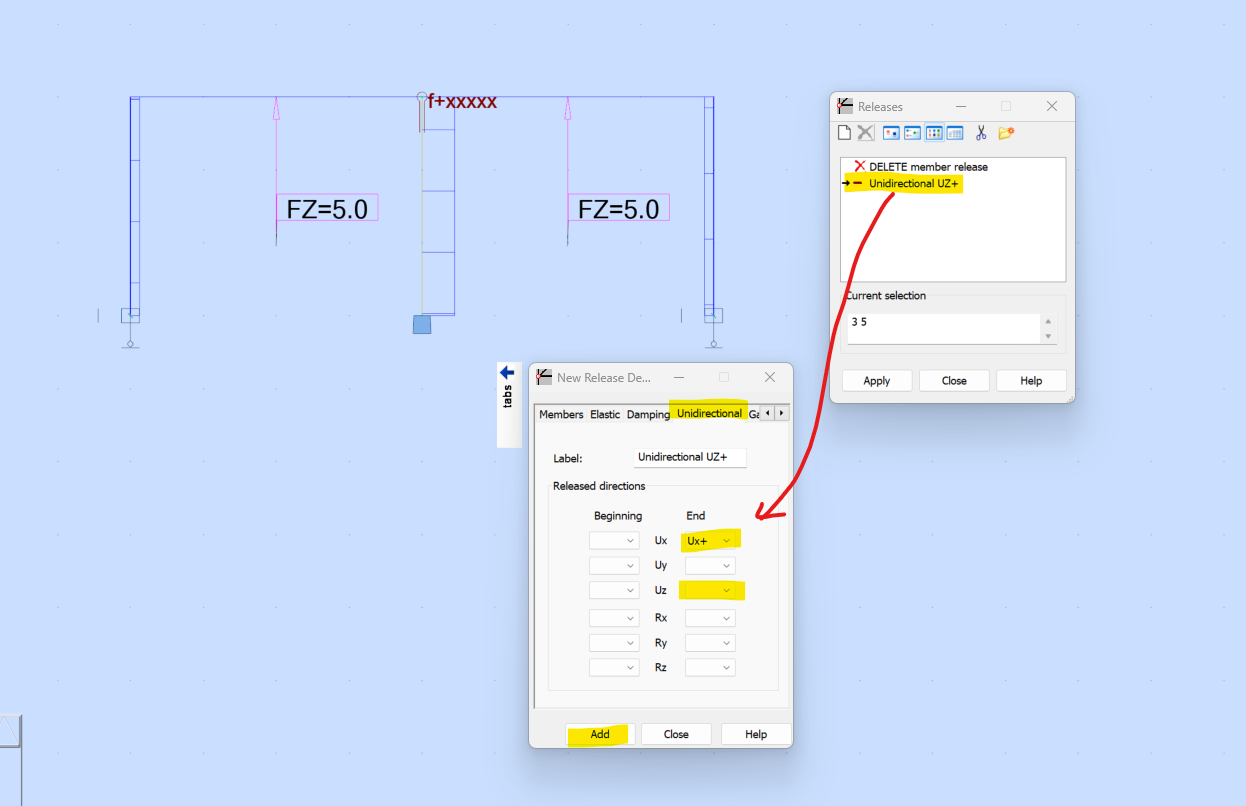Click Apply in the Releases dialog
The height and width of the screenshot is (806, 1246).
pos(877,380)
